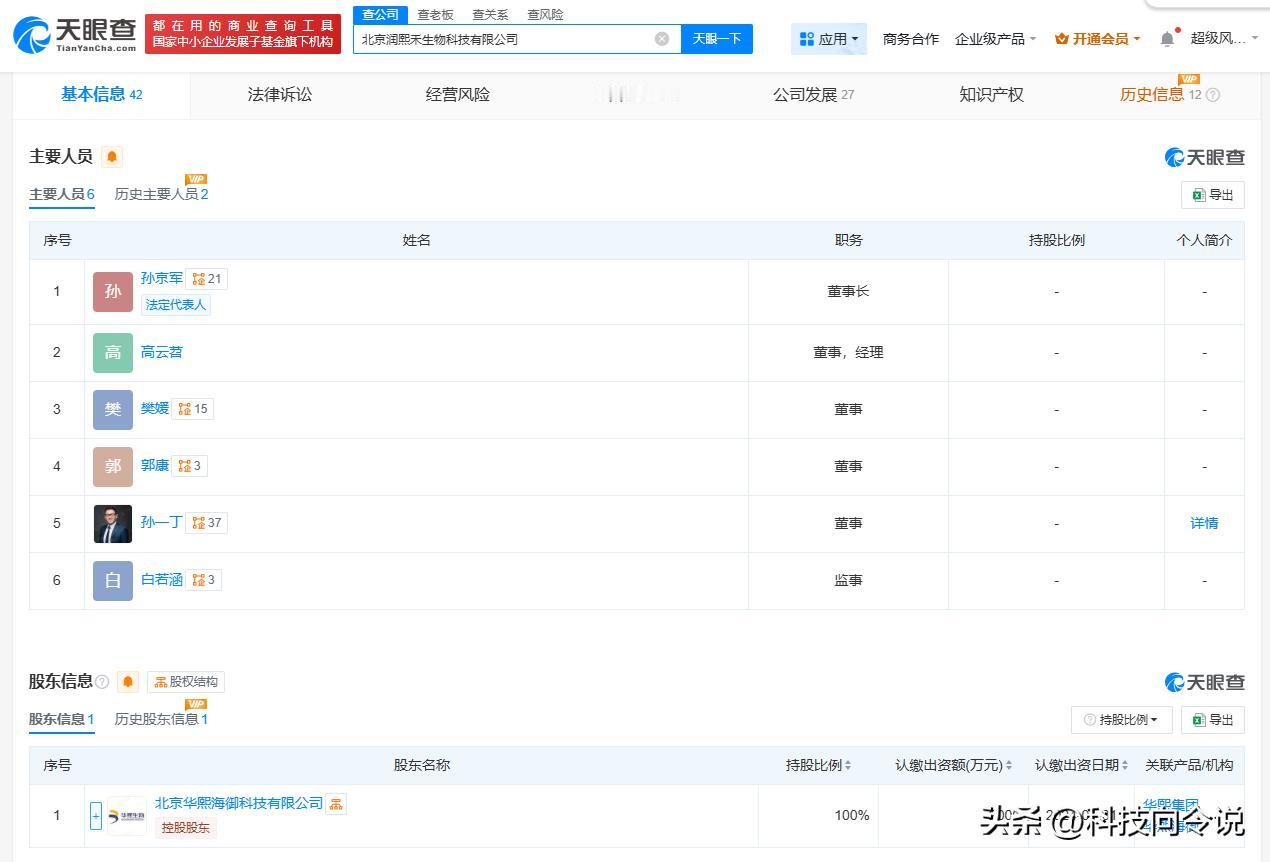Switch to the 法律诉讼 tab

click(280, 95)
